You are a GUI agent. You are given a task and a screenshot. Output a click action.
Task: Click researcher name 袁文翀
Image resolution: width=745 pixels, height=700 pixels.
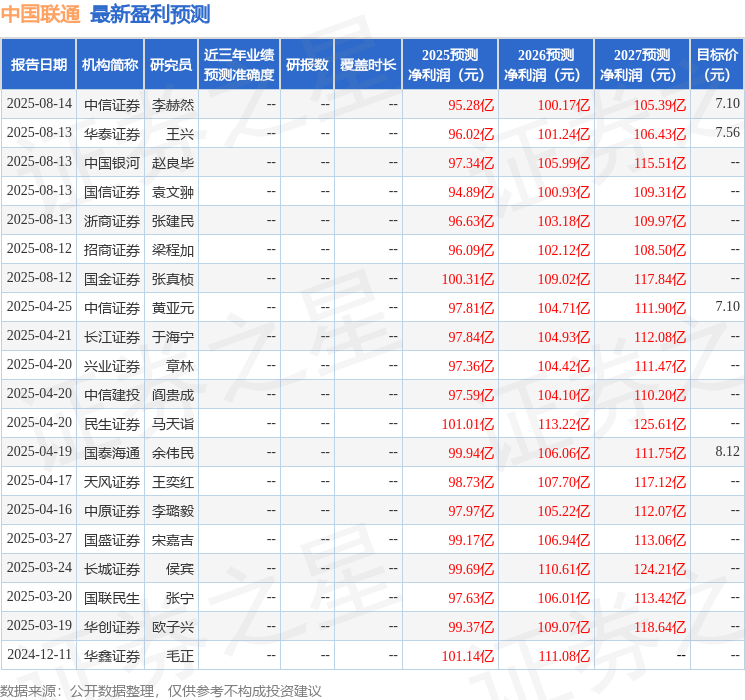[x=172, y=192]
